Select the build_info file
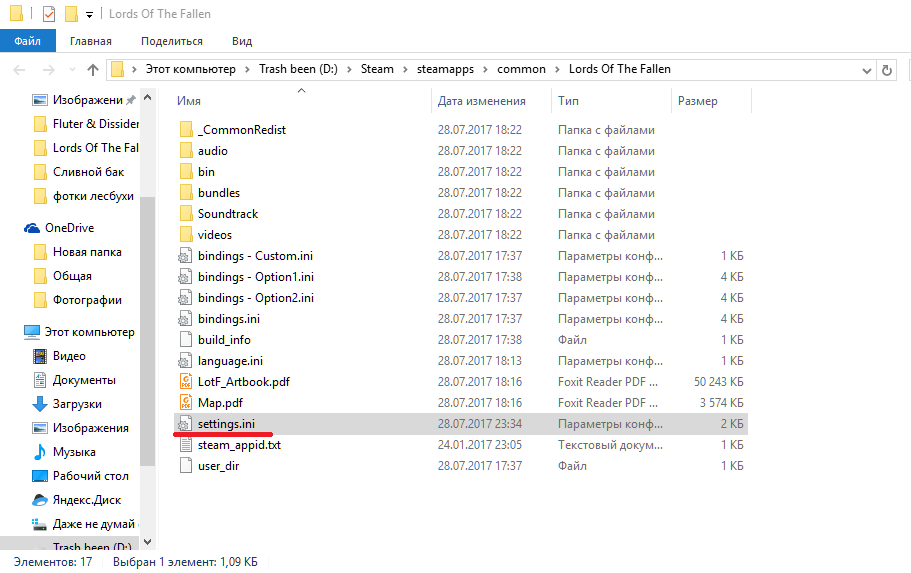 pos(224,340)
